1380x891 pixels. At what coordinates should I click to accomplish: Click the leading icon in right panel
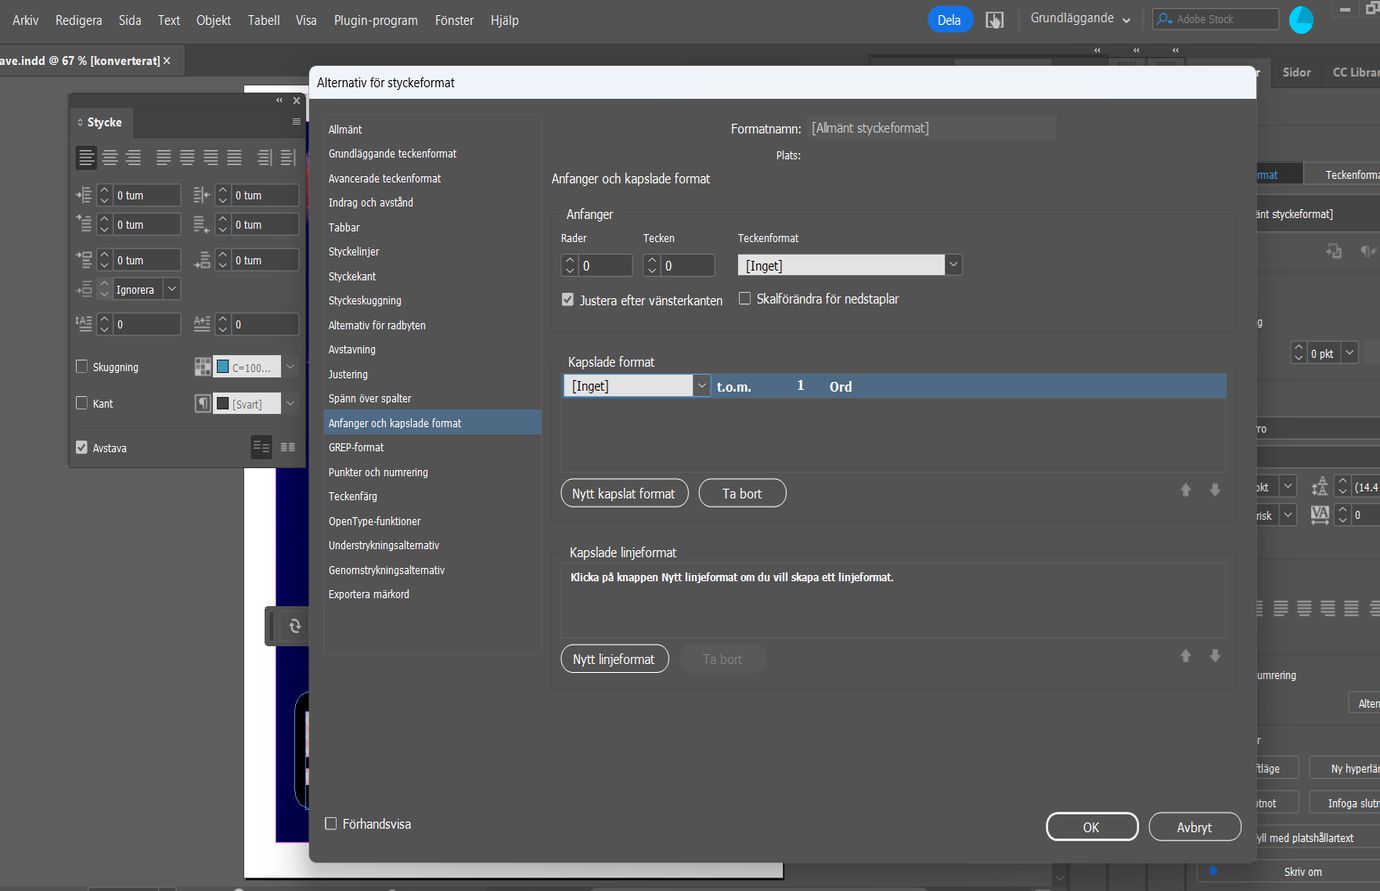(x=1320, y=487)
